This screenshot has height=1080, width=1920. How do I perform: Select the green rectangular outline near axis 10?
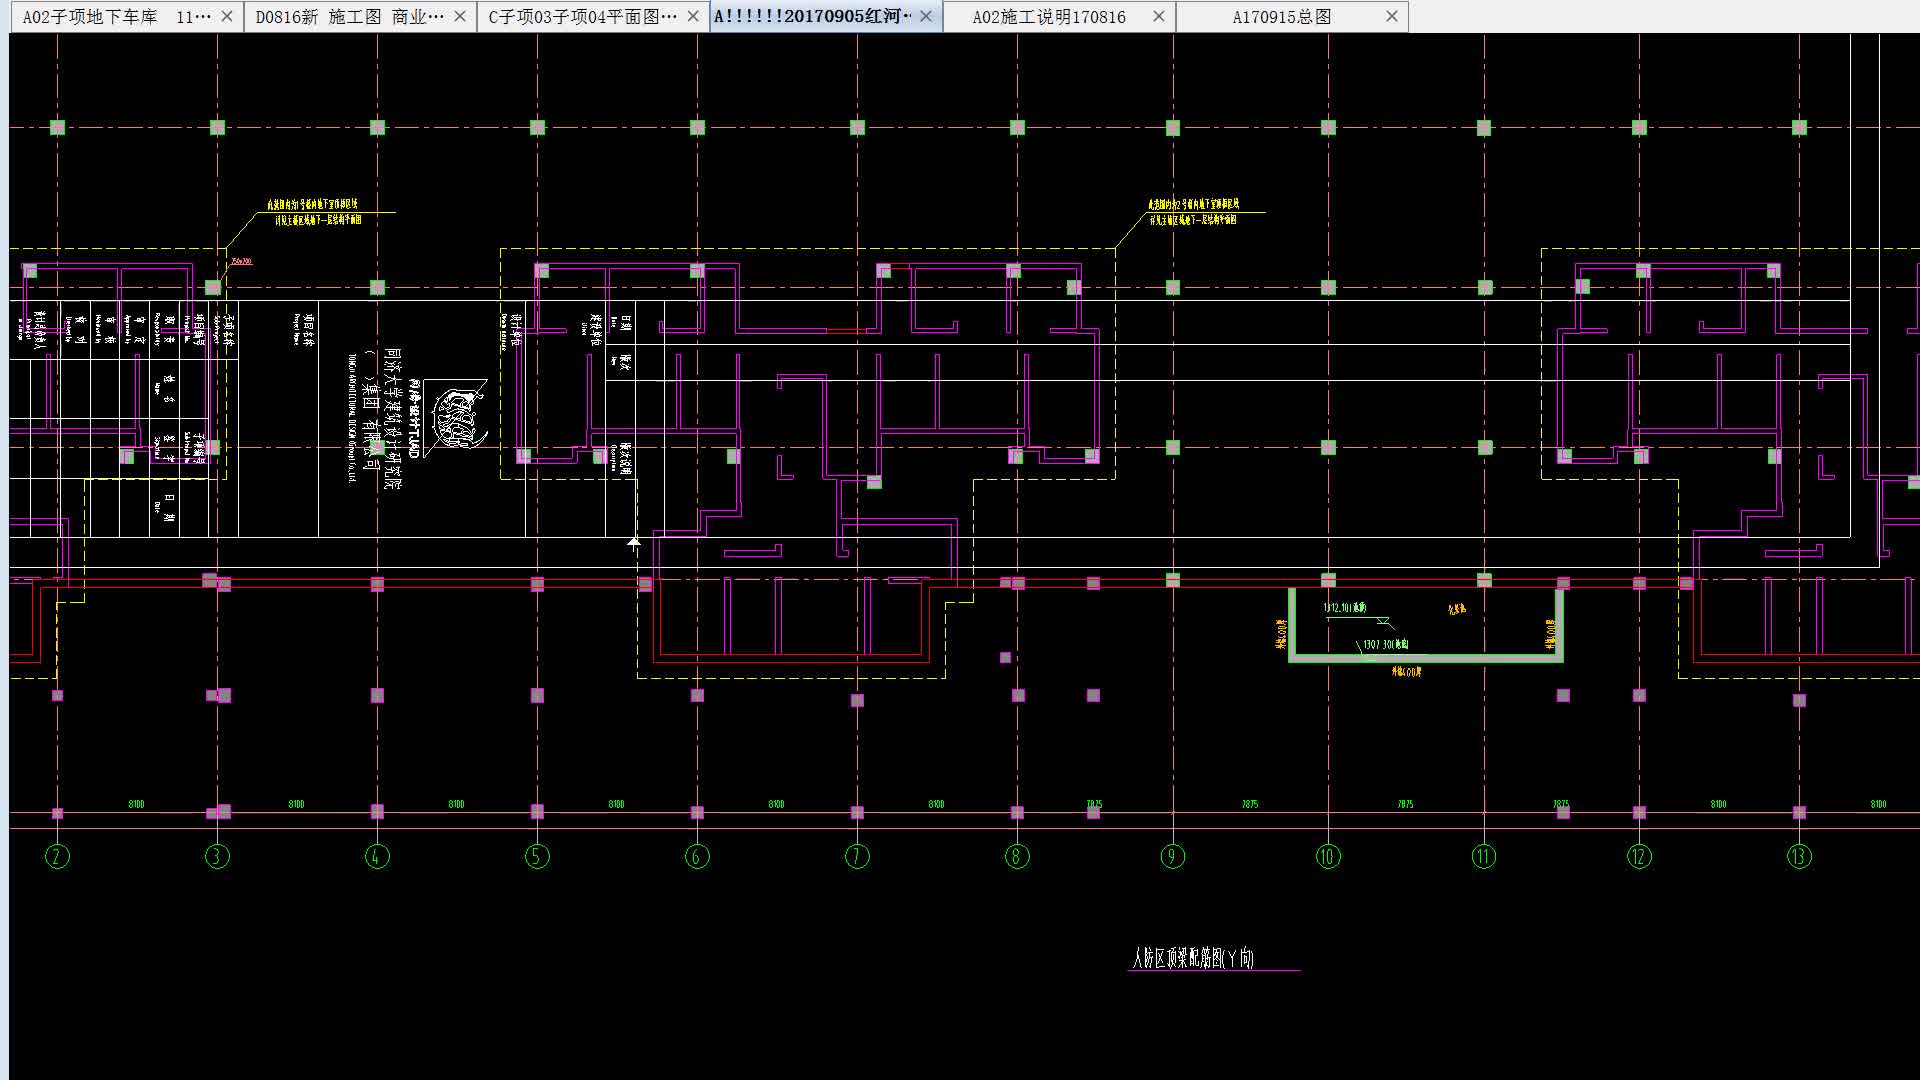coord(1425,658)
